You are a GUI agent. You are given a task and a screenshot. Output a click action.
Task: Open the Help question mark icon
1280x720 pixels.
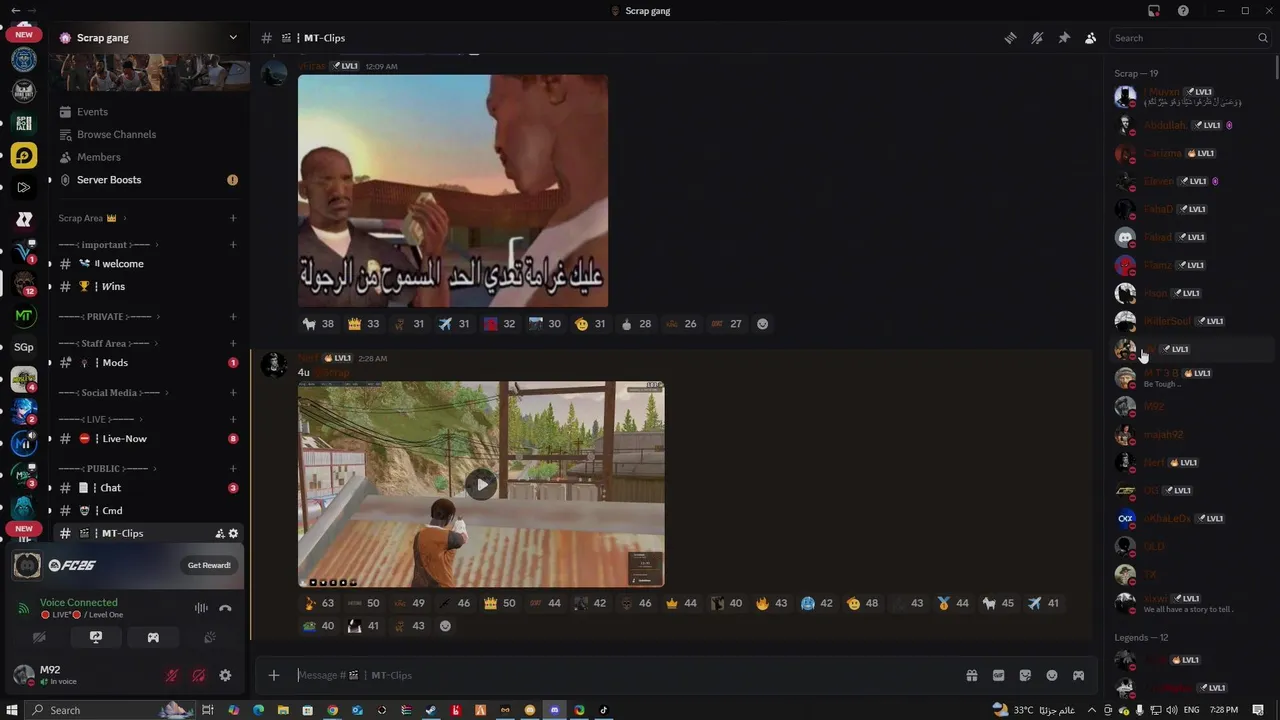point(1183,11)
